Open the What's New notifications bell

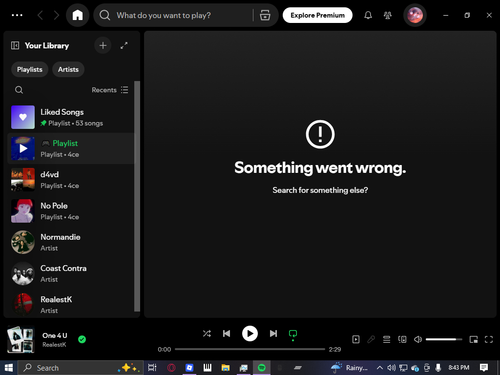coord(368,15)
